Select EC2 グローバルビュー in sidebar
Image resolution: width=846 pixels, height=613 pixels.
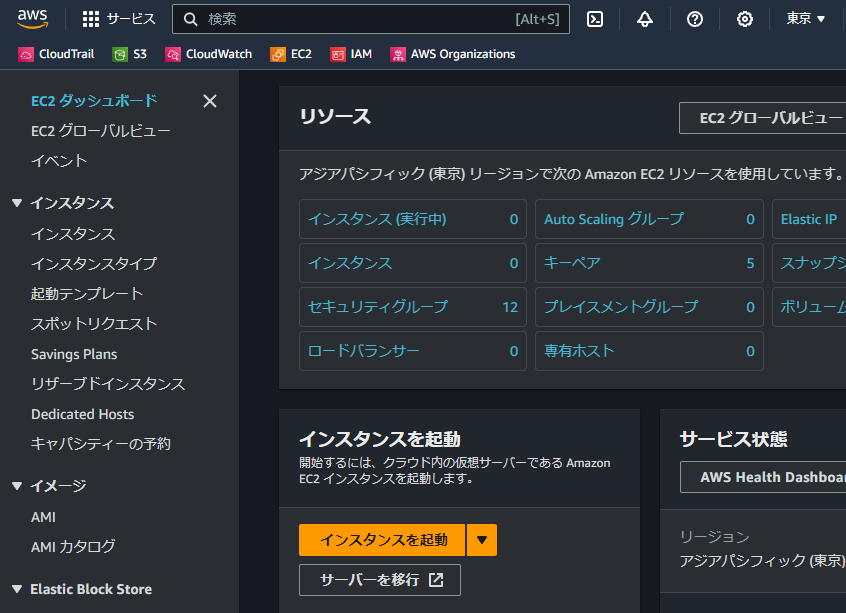(x=101, y=131)
